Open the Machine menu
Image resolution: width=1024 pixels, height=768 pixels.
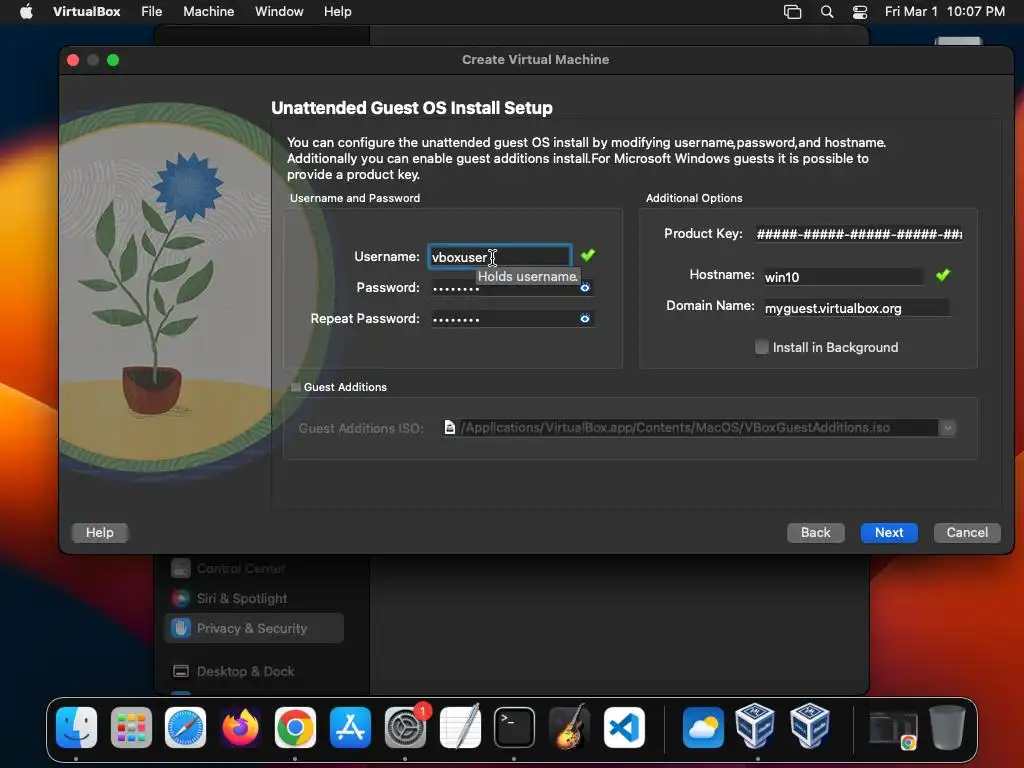coord(208,12)
